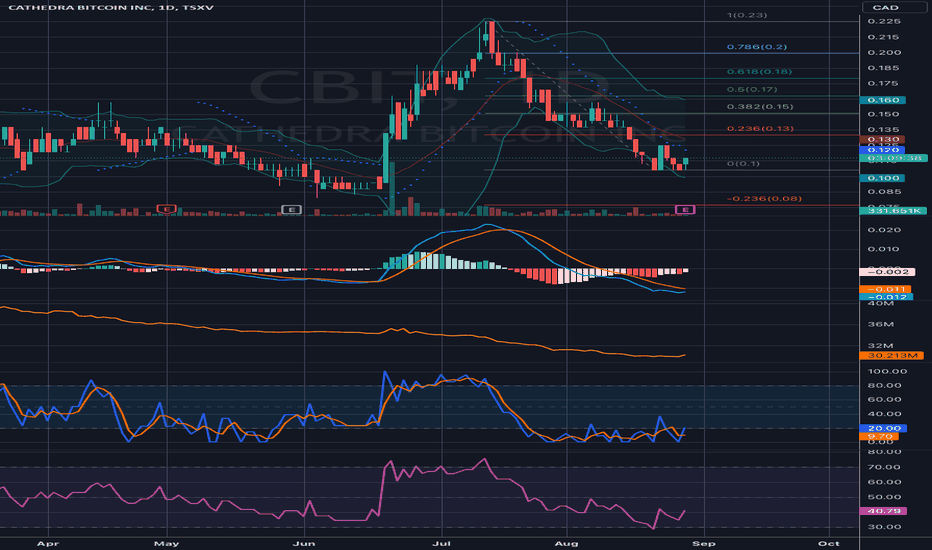The height and width of the screenshot is (550, 932).
Task: Click the 36M axis label
Action: 880,325
